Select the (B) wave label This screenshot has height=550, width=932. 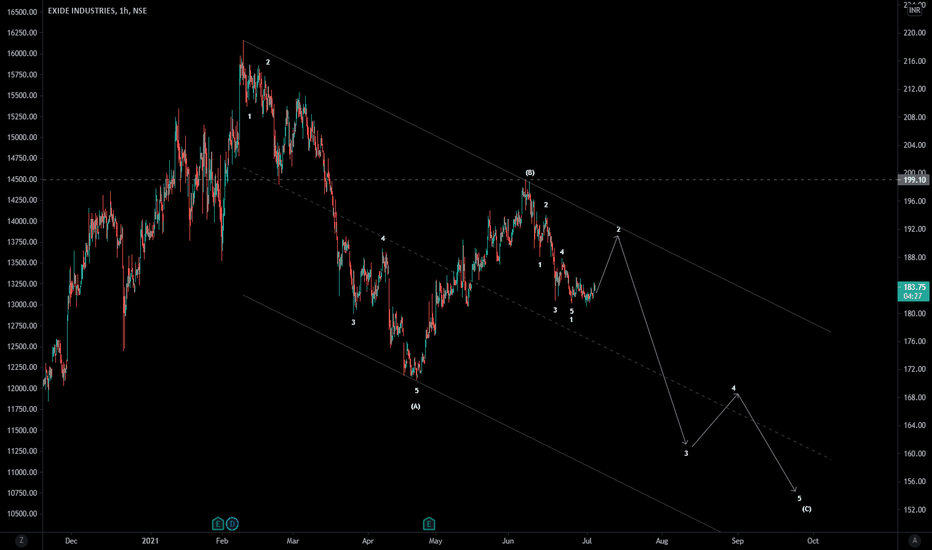pyautogui.click(x=530, y=173)
